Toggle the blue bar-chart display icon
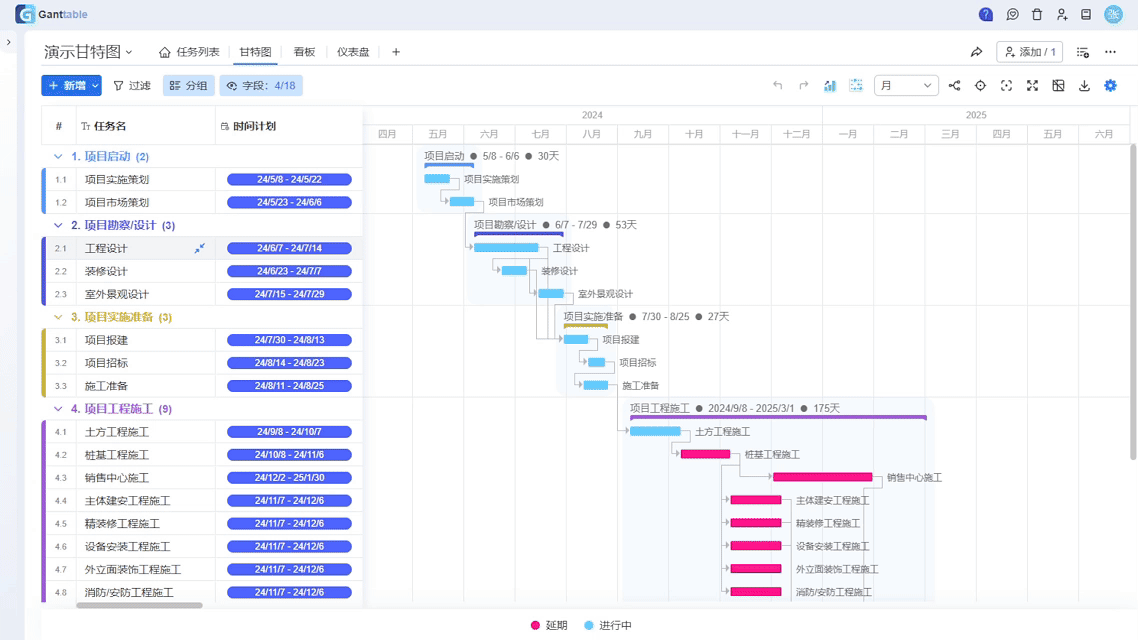This screenshot has width=1138, height=640. tap(830, 86)
